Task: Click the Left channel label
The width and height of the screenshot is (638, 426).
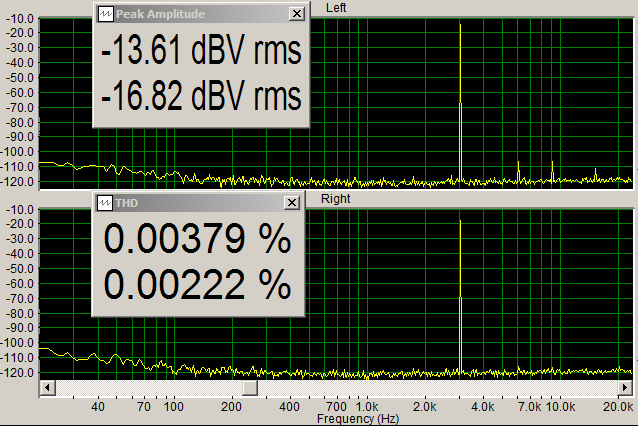Action: click(336, 8)
